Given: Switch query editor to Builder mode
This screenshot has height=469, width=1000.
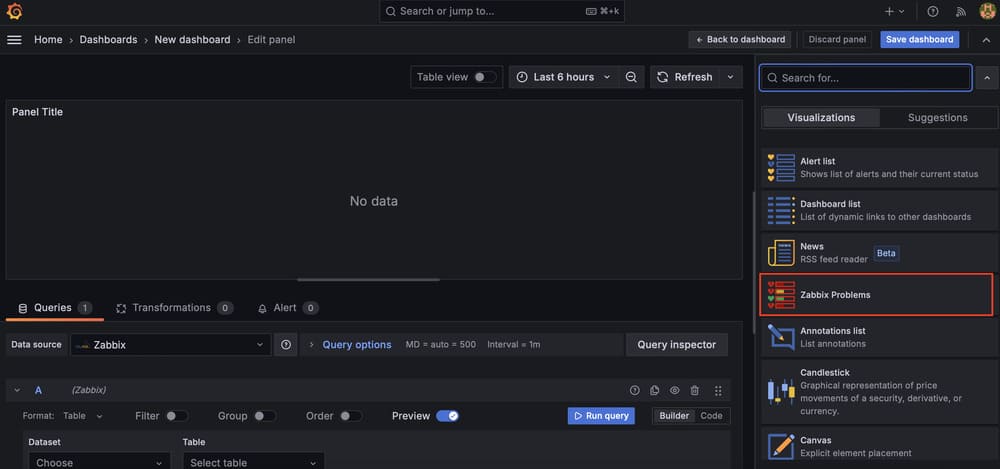Looking at the screenshot, I should (674, 416).
